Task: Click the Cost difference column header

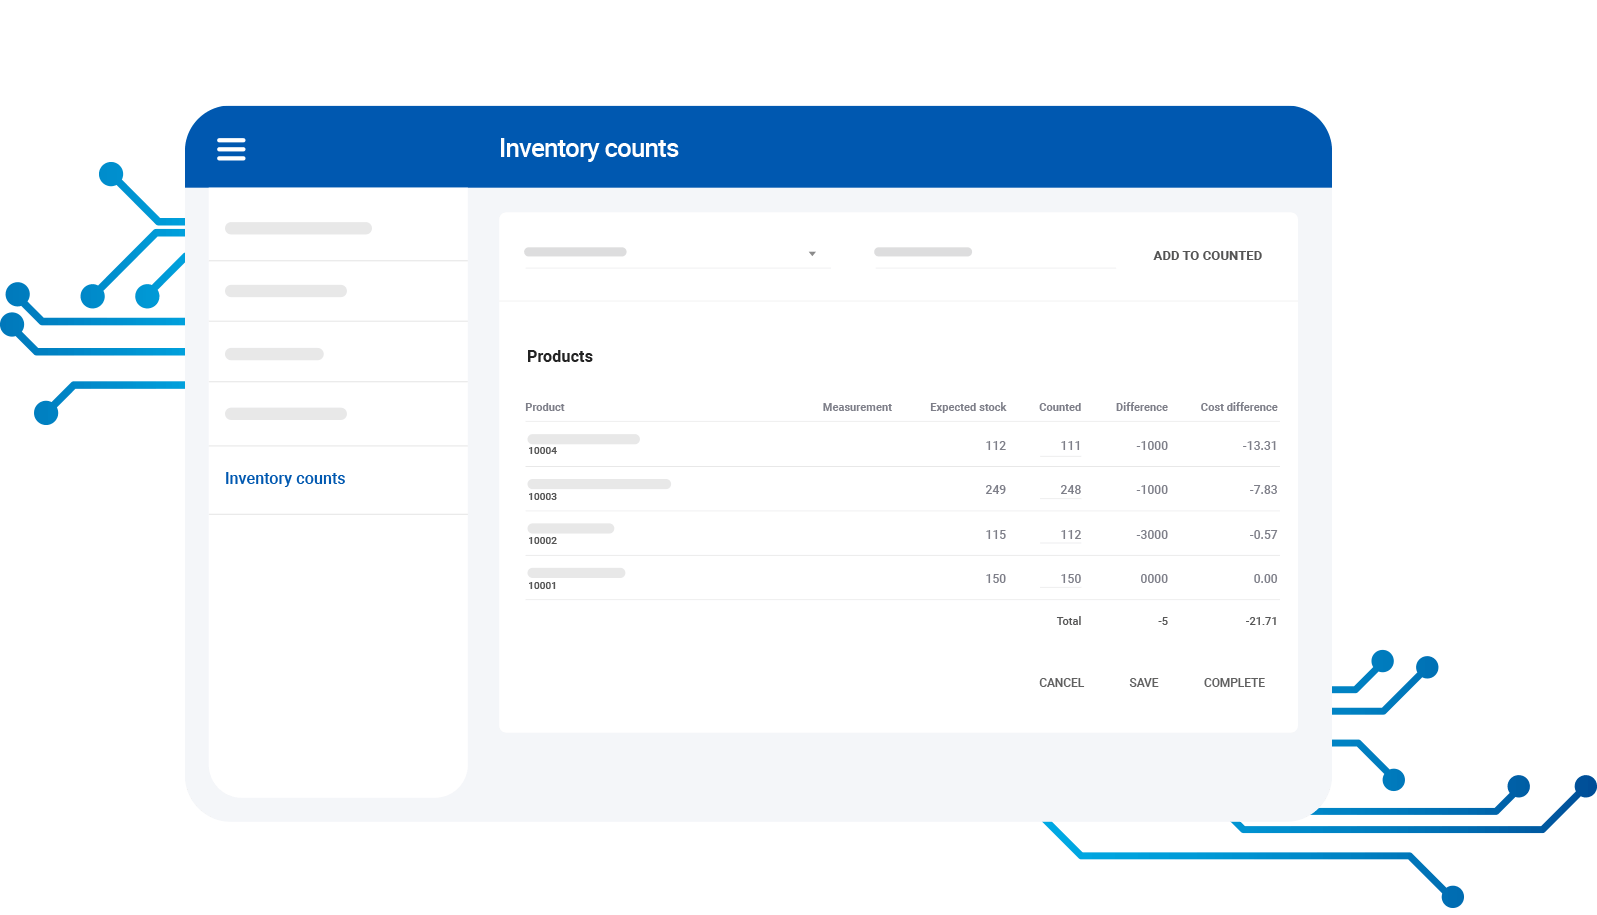Action: [x=1238, y=407]
